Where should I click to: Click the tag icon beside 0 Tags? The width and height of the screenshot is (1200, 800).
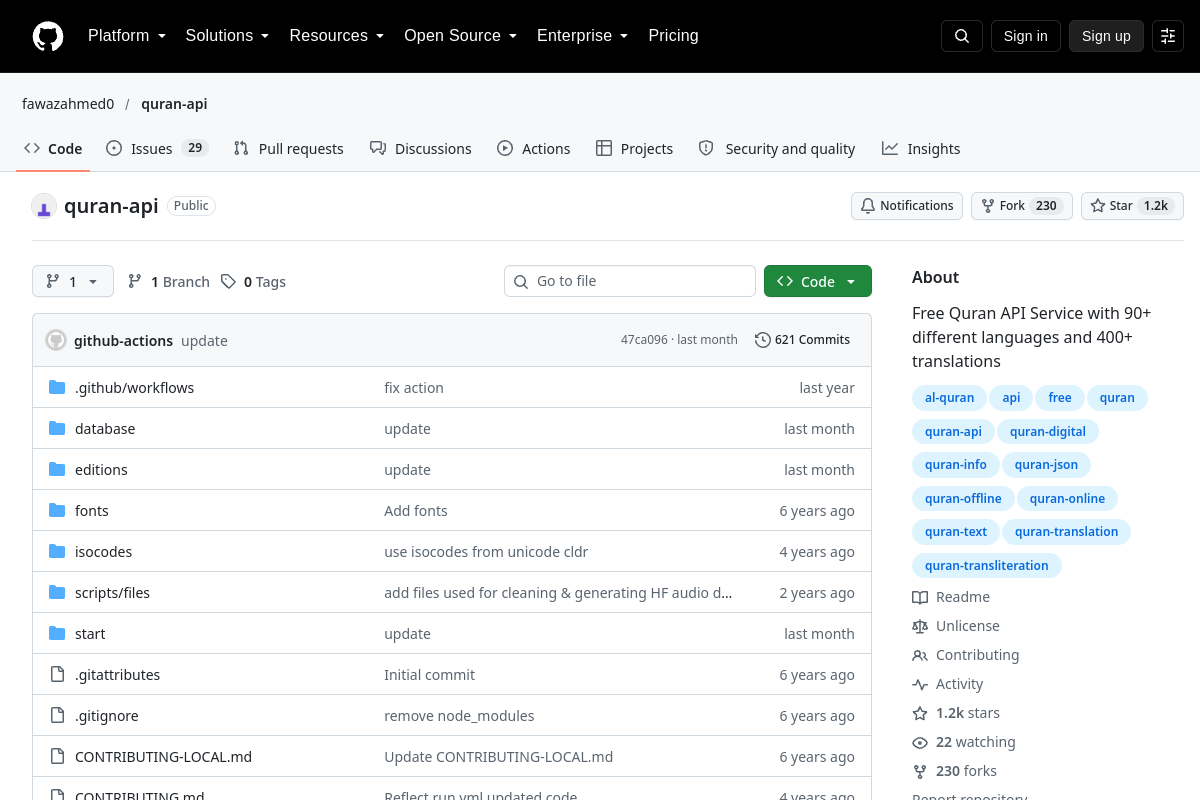(228, 282)
